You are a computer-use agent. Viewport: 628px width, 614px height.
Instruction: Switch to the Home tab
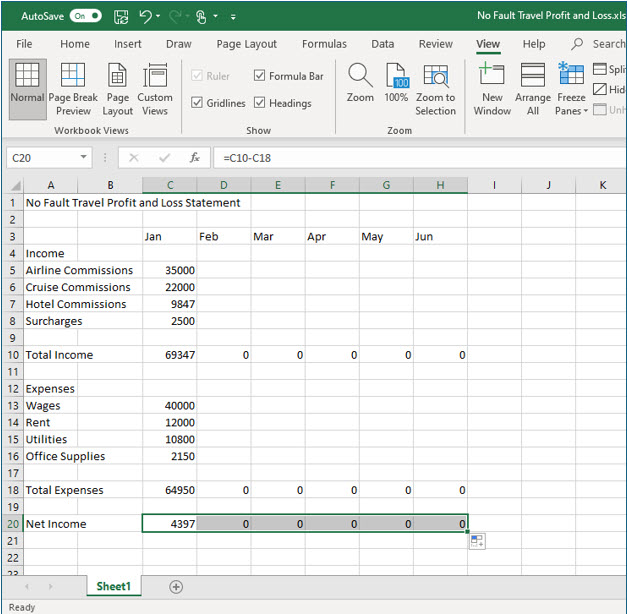pos(75,44)
